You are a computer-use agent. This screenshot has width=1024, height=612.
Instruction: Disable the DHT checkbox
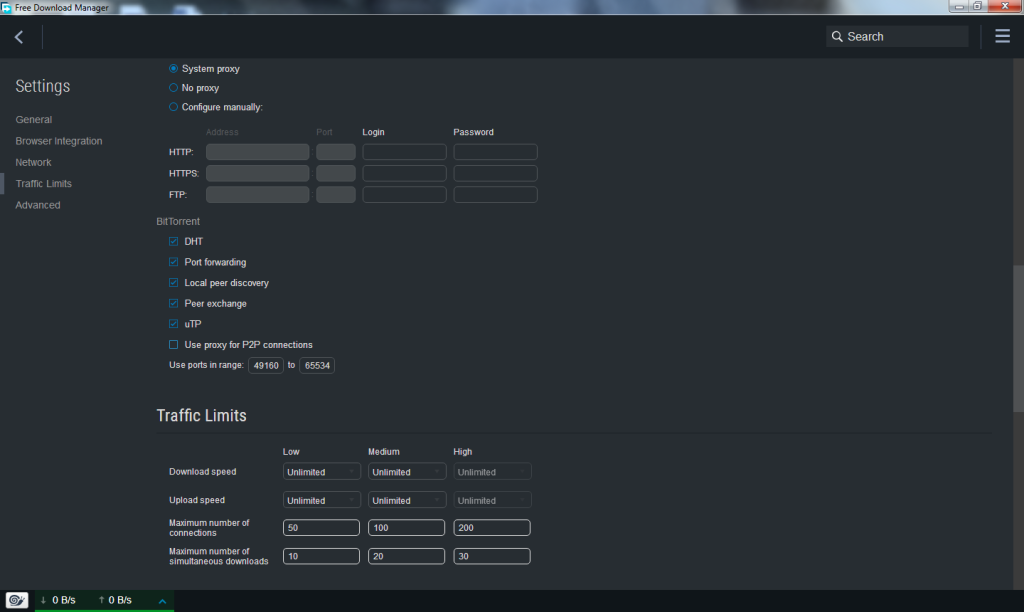click(x=172, y=241)
